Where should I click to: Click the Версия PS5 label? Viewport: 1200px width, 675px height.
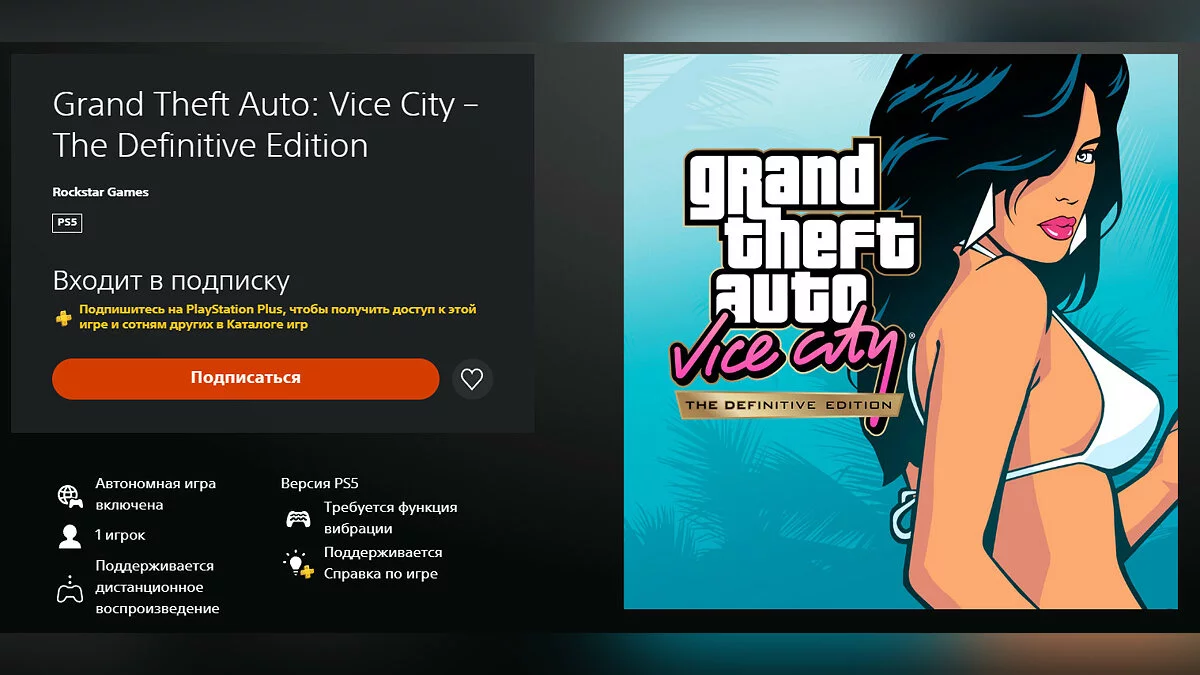point(319,484)
